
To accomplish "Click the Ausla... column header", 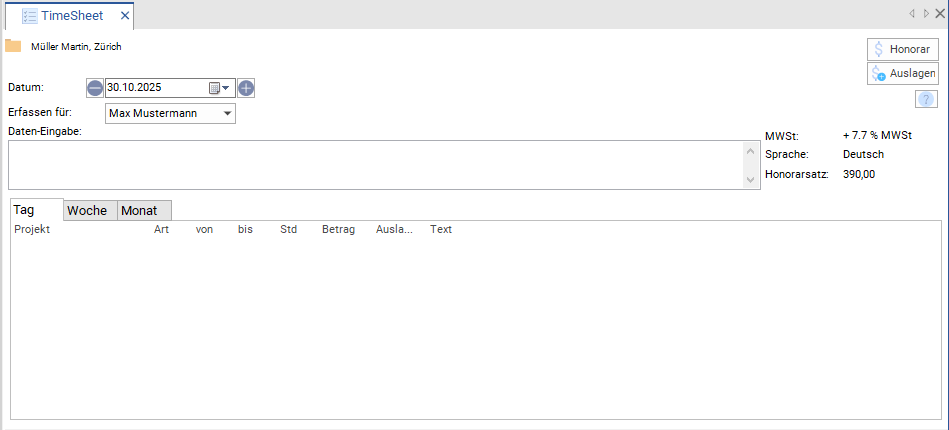I will tap(394, 230).
